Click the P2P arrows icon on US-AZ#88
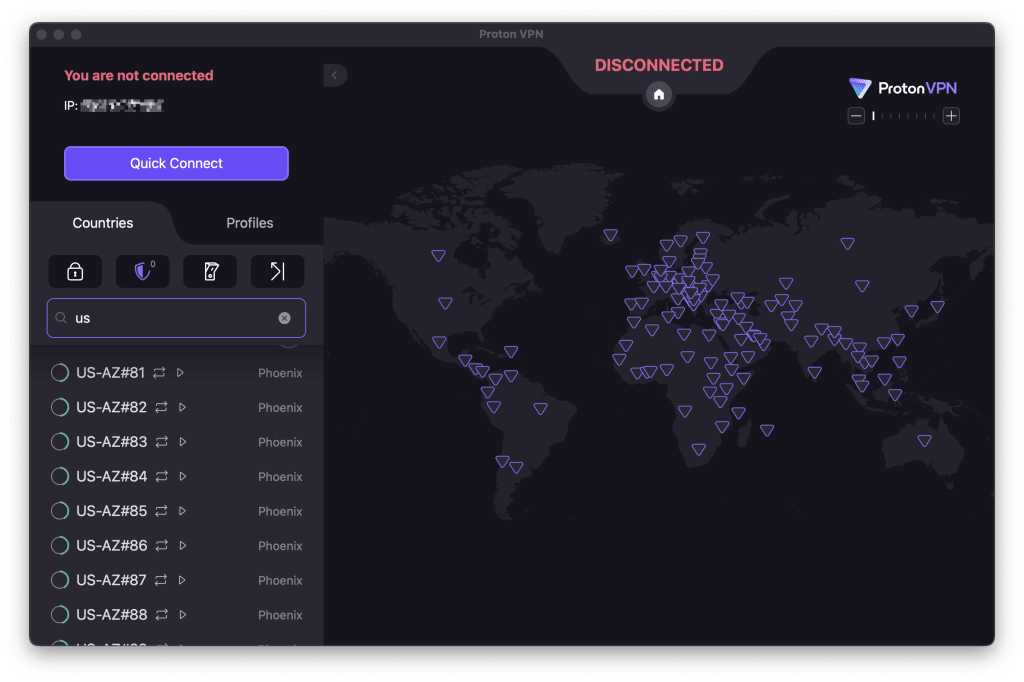Viewport: 1024px width, 682px height. tap(161, 615)
